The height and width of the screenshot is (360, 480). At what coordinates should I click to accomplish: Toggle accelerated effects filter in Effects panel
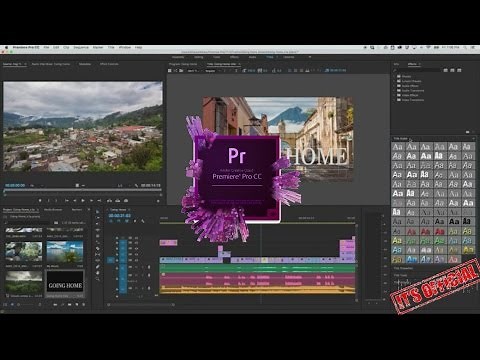pos(446,70)
